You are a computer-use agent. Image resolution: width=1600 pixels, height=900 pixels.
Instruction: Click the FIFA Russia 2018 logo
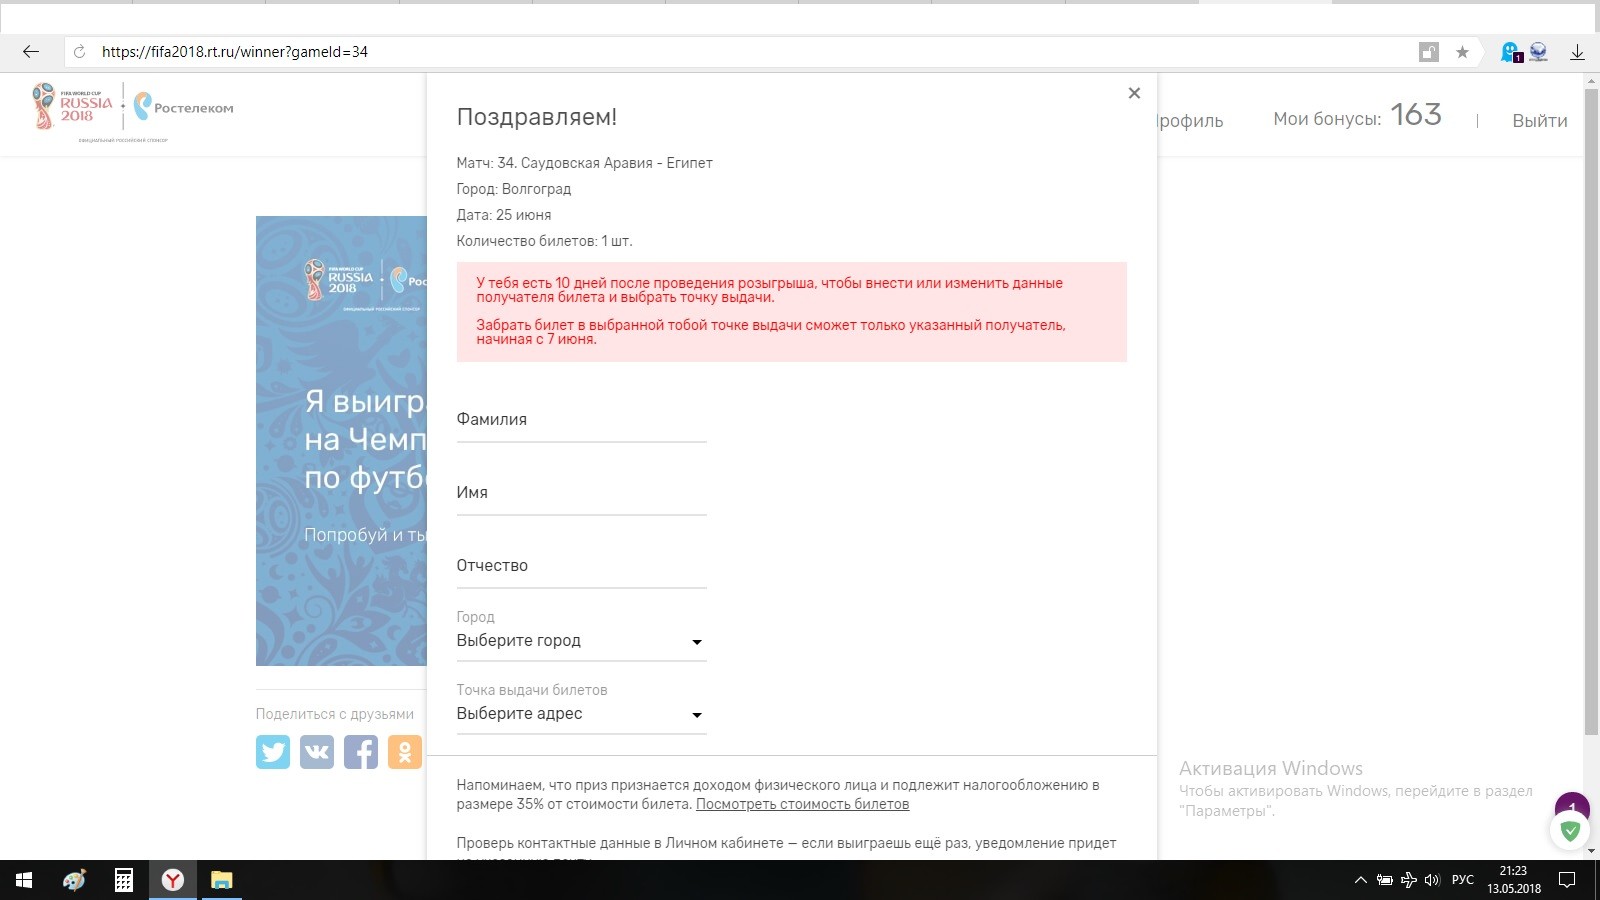pos(73,106)
